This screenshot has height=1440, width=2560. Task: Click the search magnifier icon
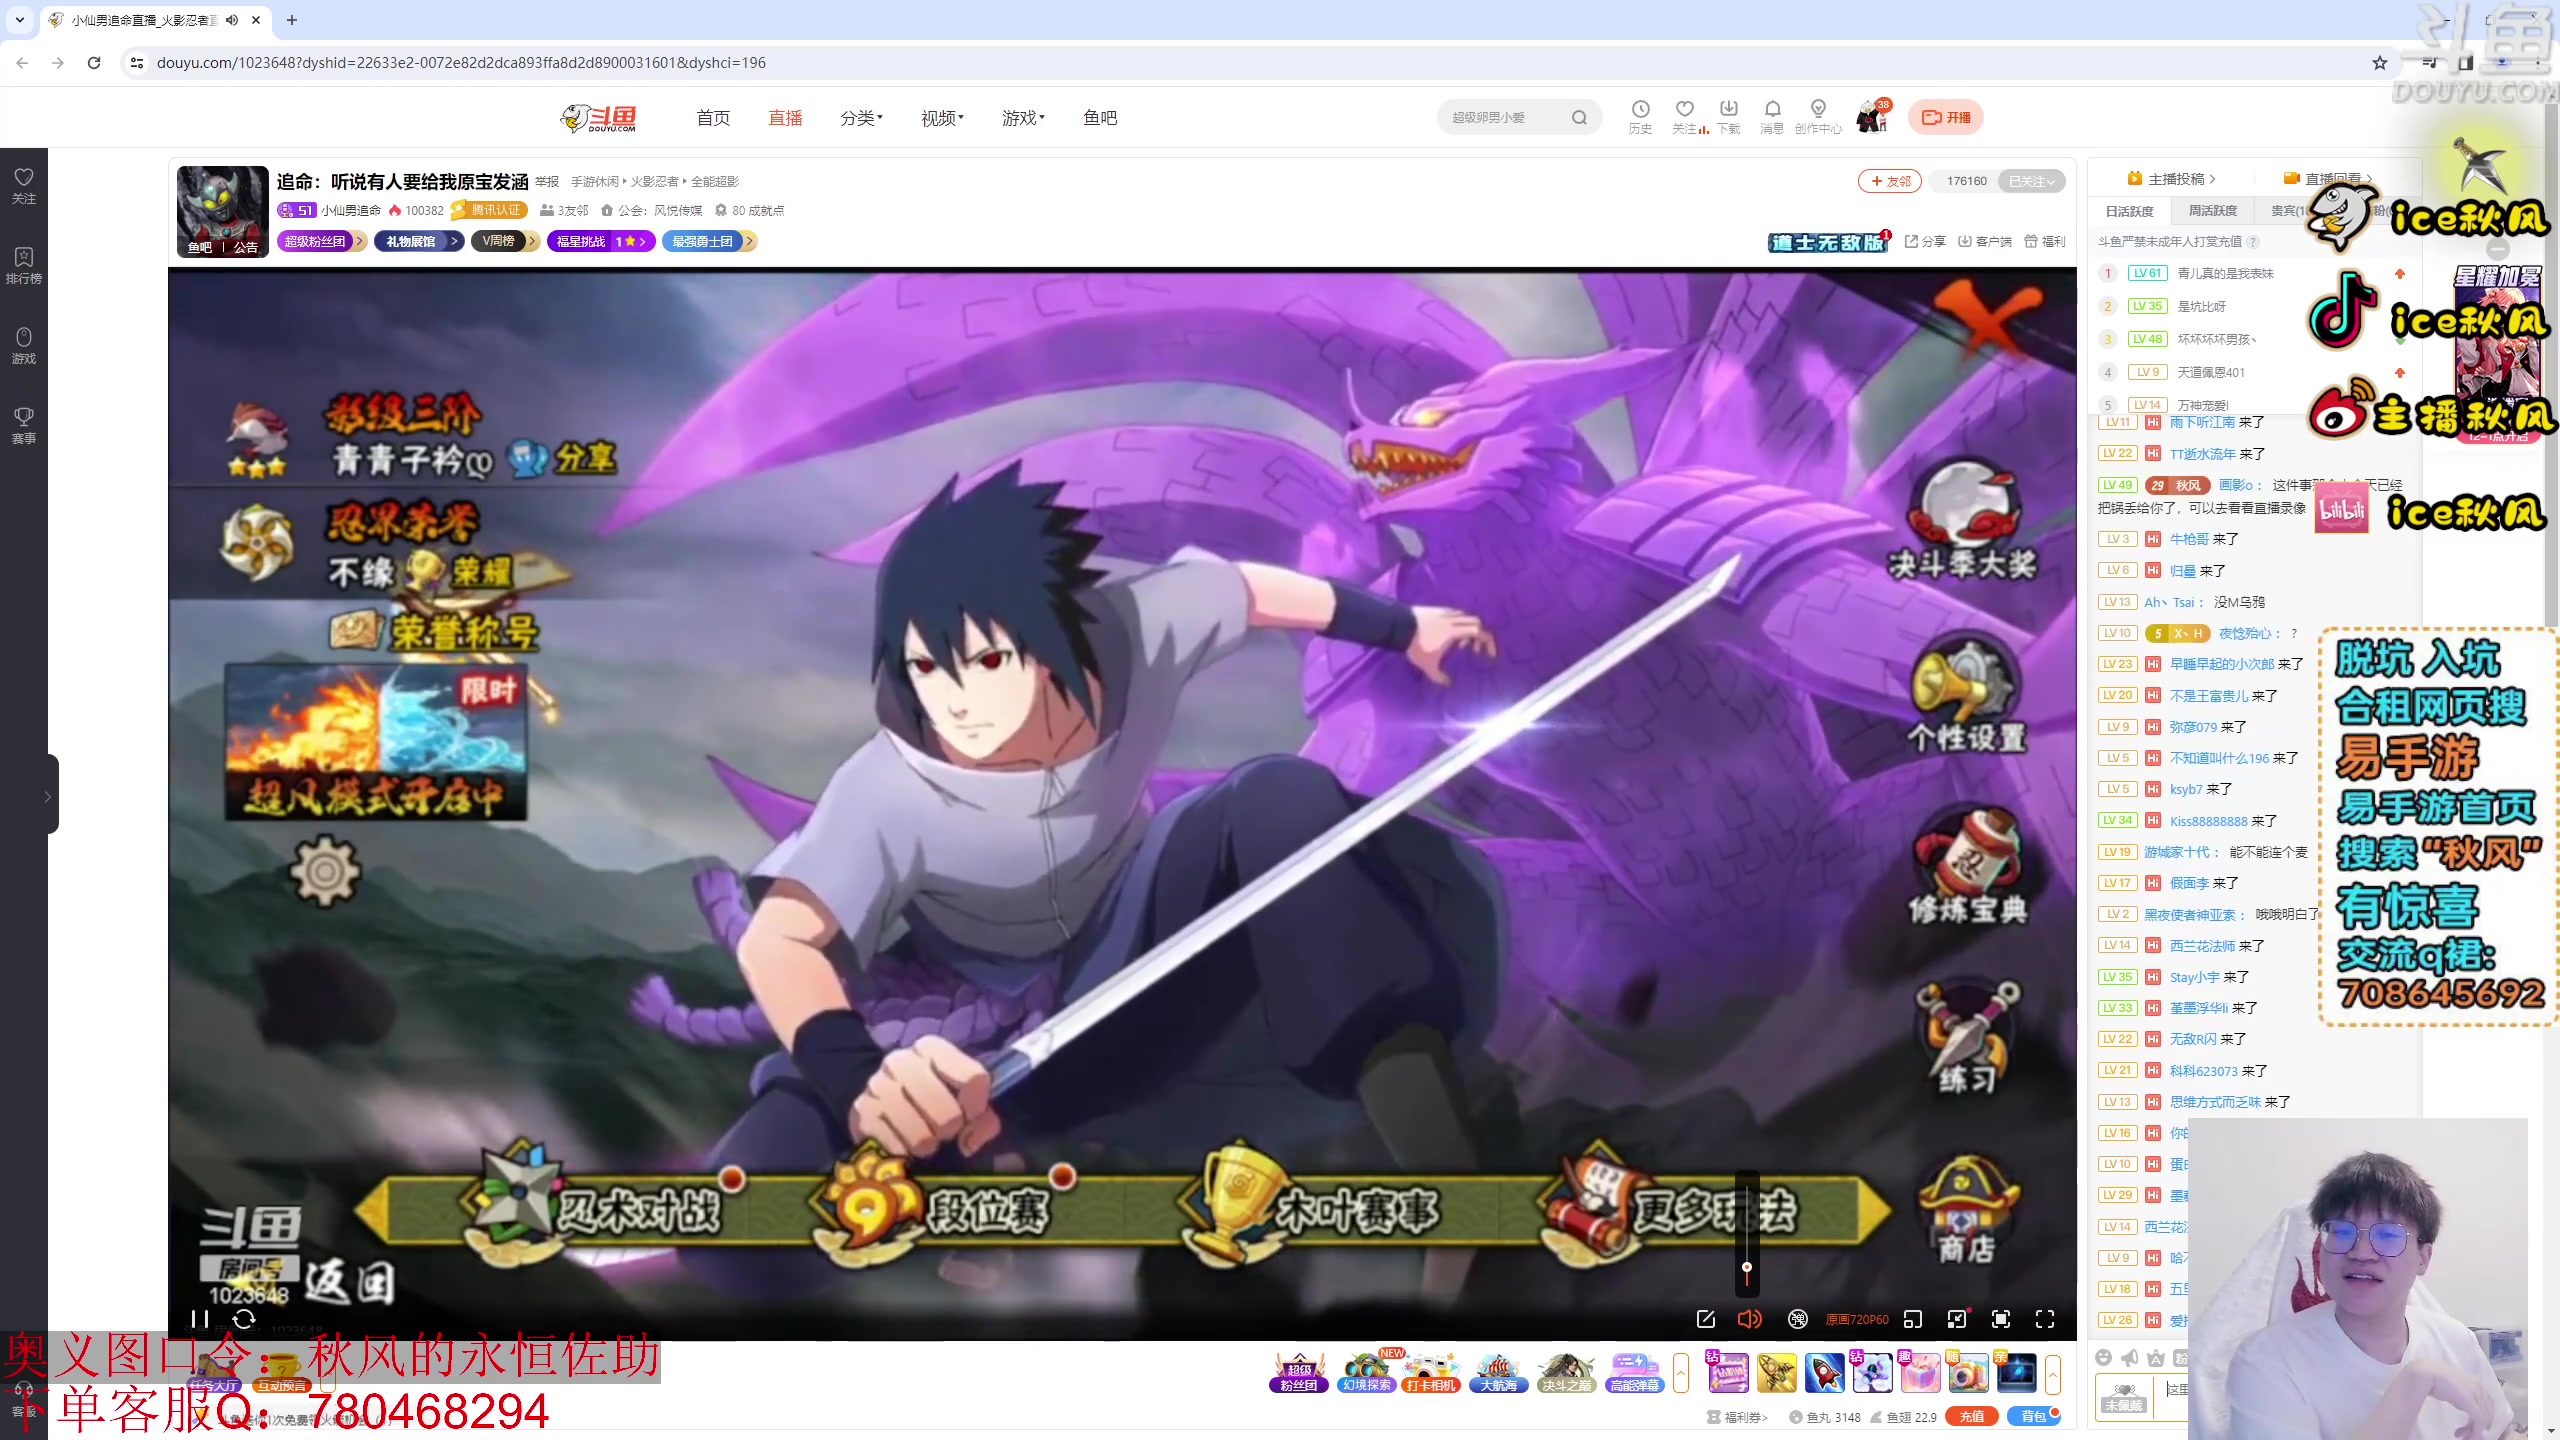[1579, 117]
